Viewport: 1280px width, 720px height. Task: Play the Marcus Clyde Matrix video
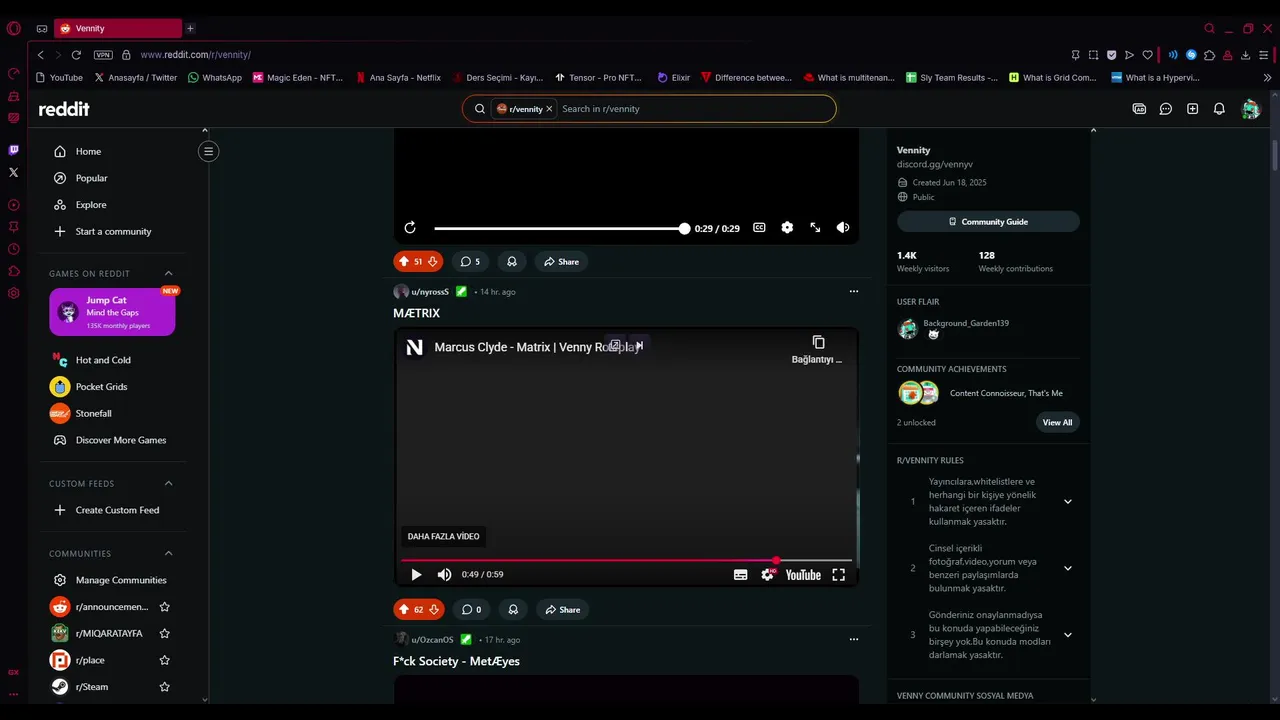point(416,575)
